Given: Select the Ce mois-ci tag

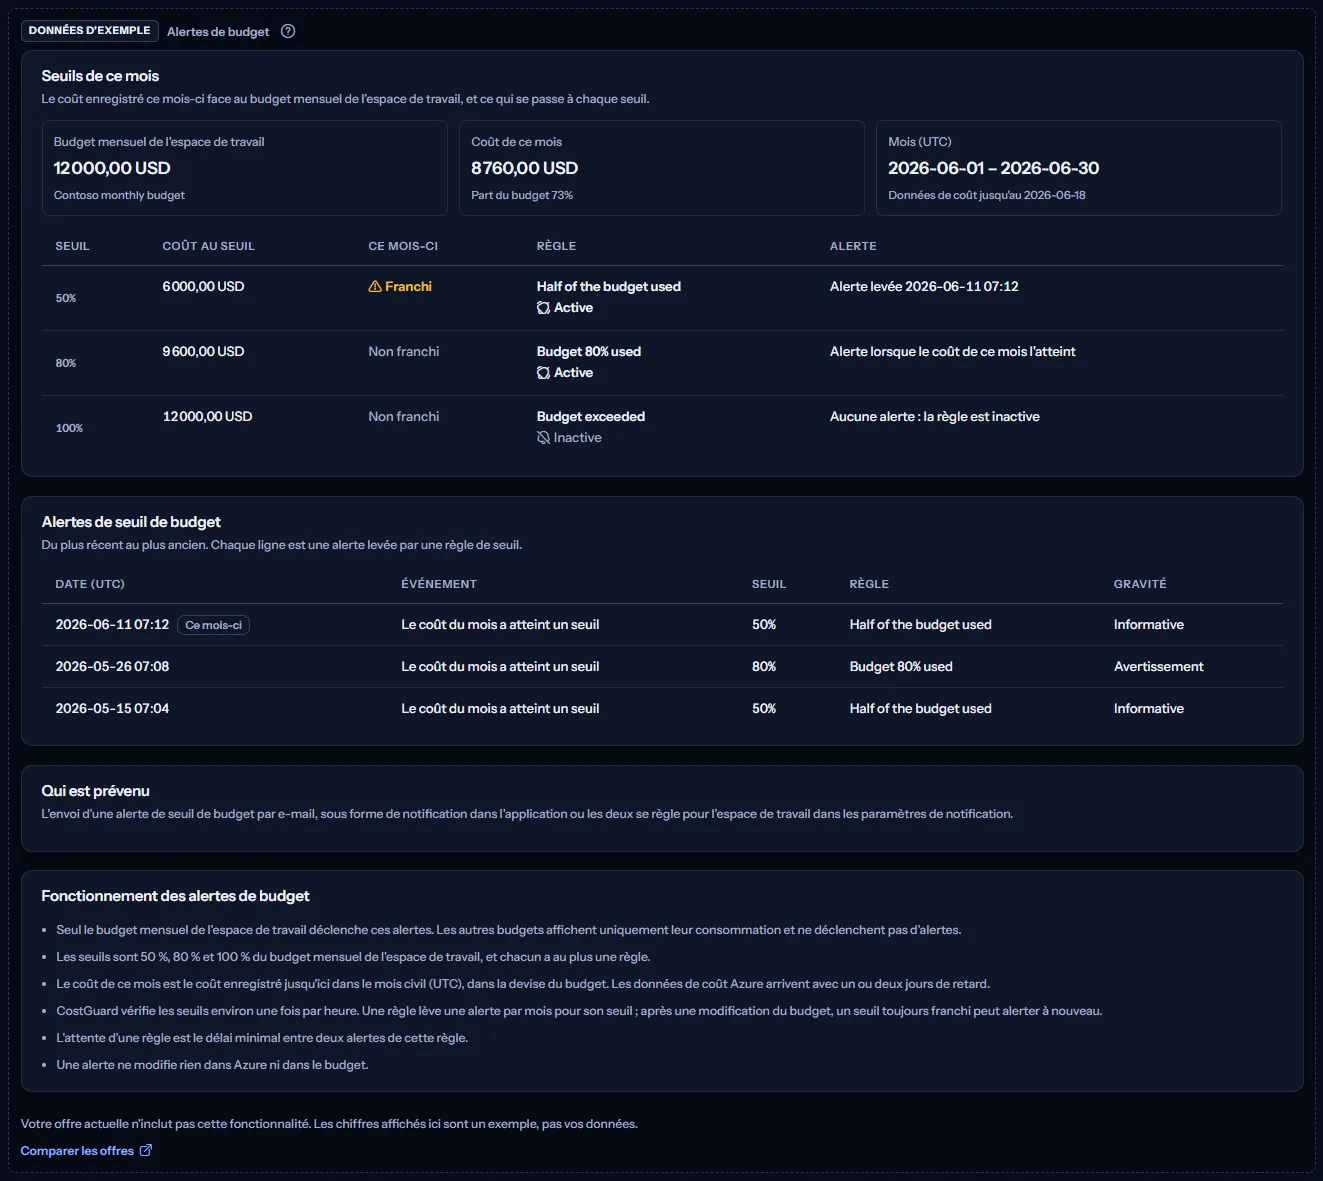Looking at the screenshot, I should click(x=213, y=625).
